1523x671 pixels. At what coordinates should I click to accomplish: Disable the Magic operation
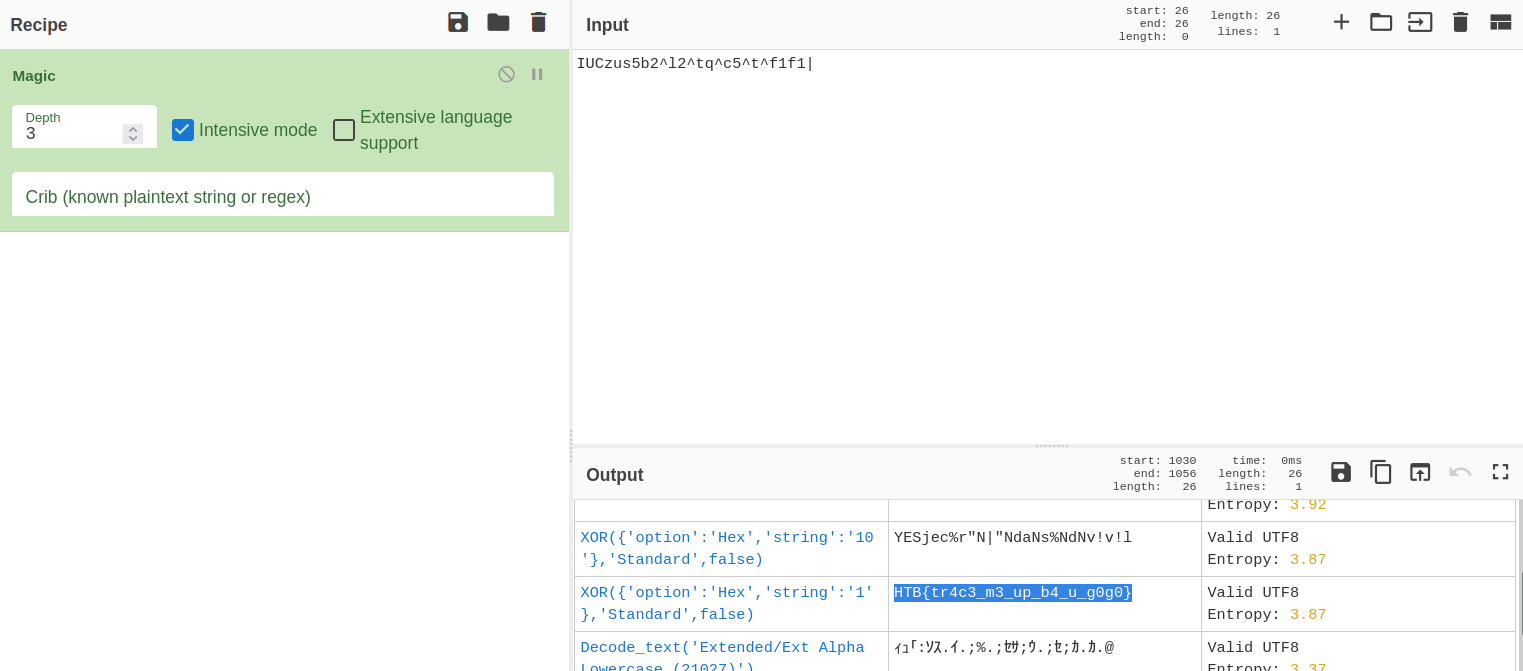click(x=506, y=74)
